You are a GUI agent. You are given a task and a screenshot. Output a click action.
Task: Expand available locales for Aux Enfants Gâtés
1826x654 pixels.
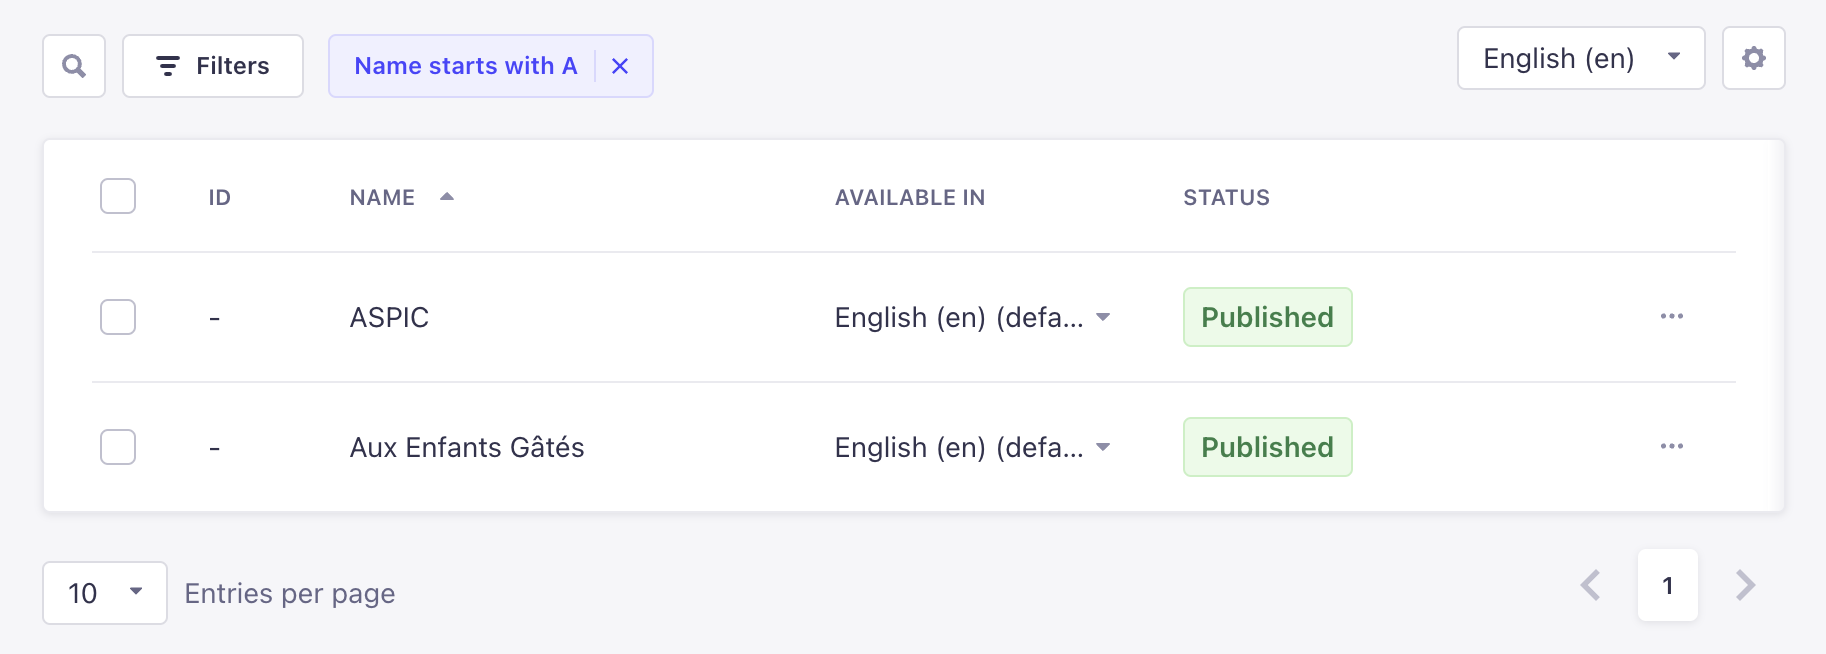[x=1103, y=447]
